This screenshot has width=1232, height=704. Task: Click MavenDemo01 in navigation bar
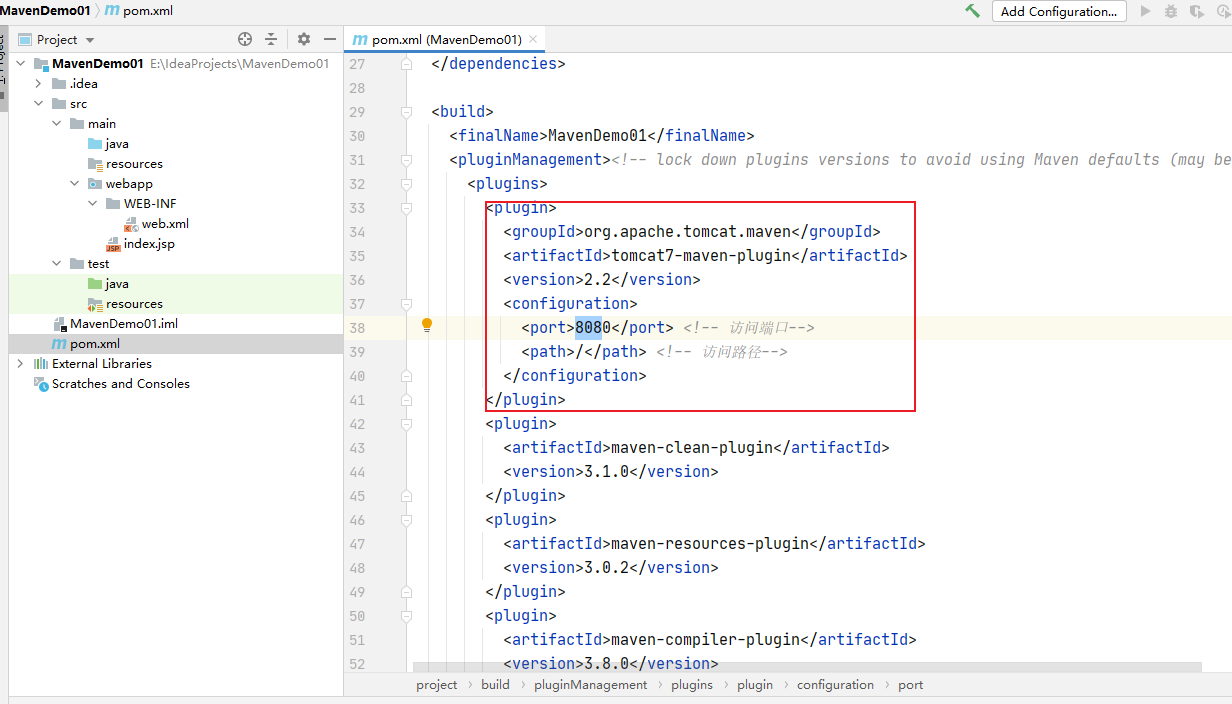tap(45, 10)
